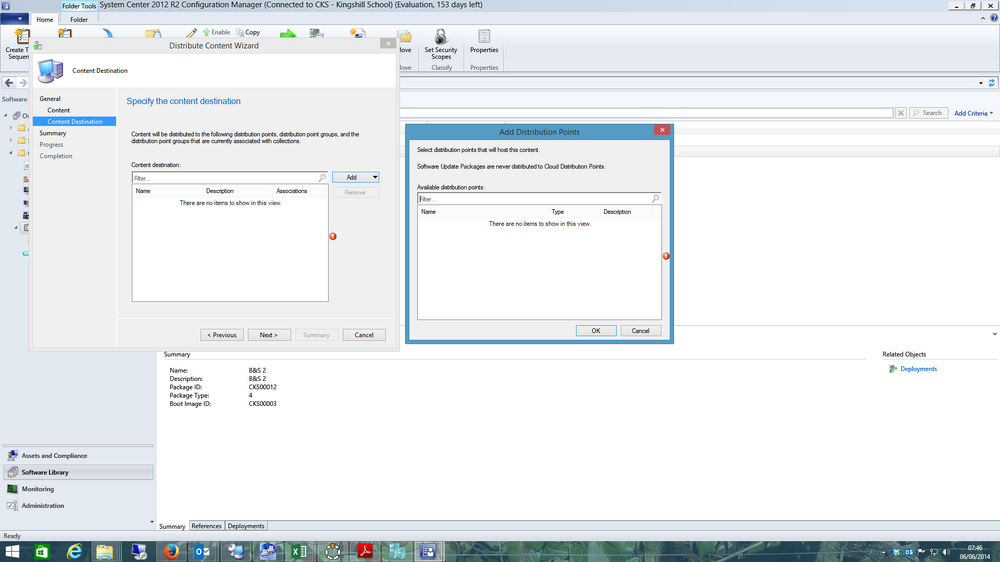Screen dimensions: 1000x562
Task: Open Firefox from the taskbar
Action: pos(171,551)
